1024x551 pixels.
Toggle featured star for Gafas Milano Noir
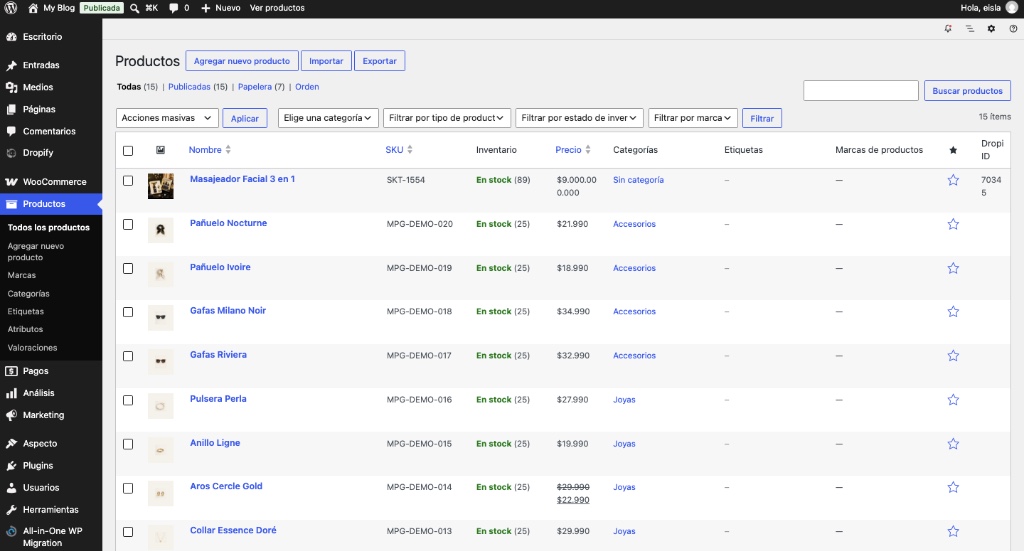953,311
